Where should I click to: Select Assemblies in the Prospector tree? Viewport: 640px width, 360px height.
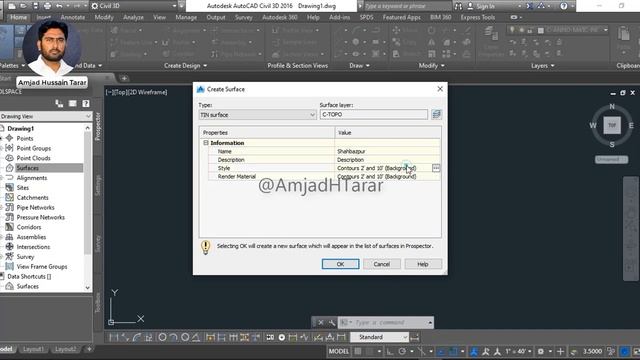tap(31, 237)
